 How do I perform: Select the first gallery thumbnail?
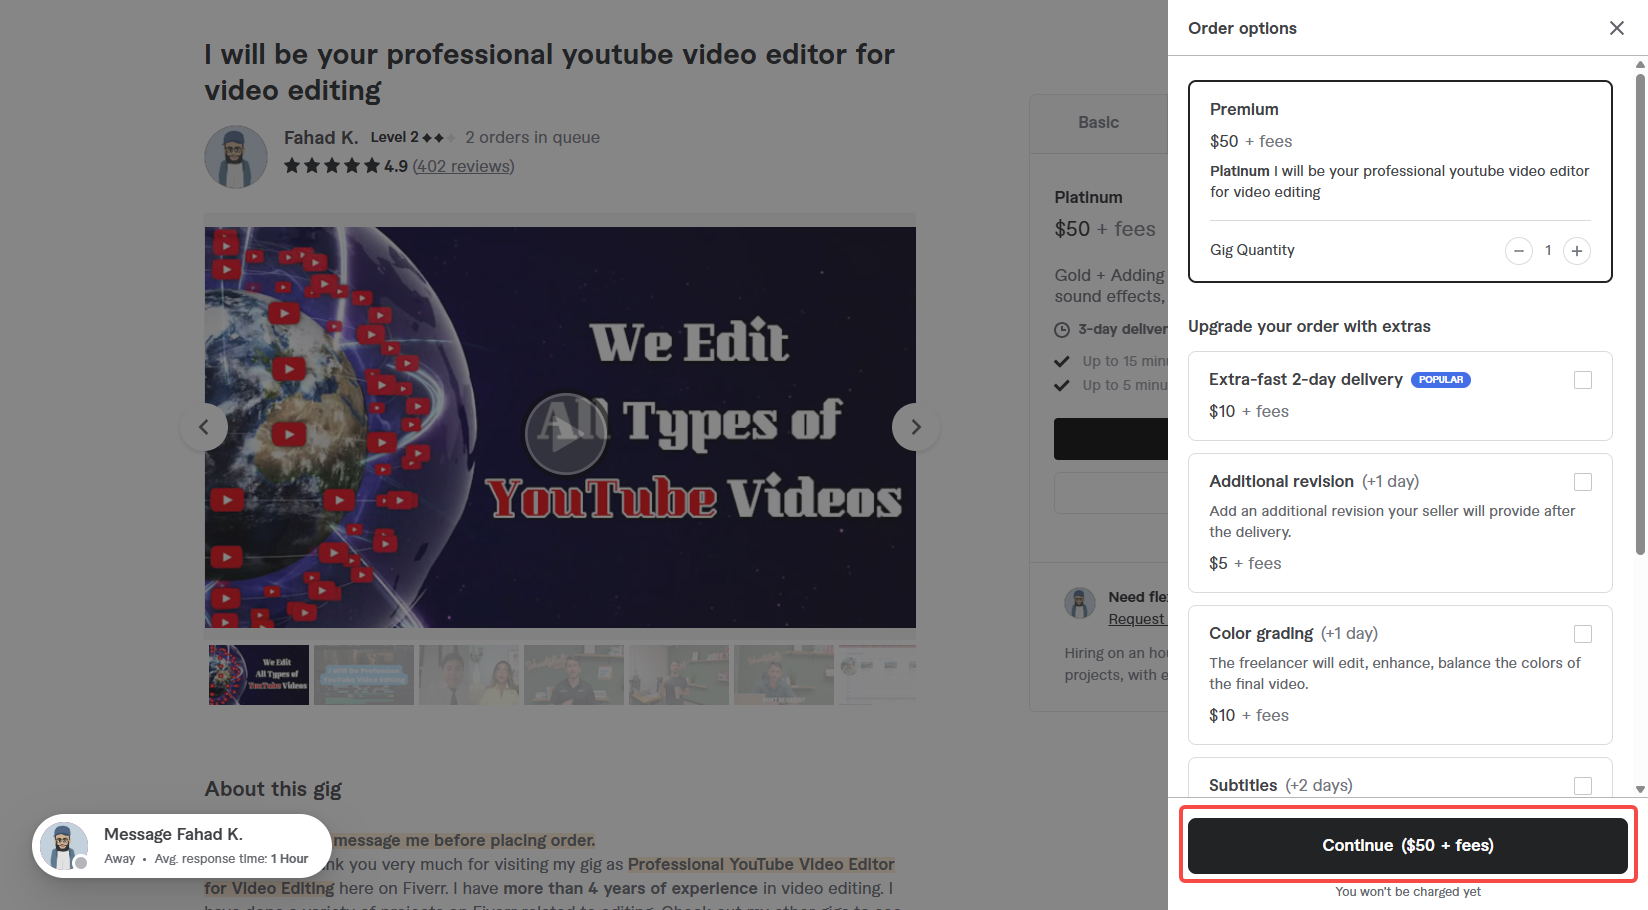(258, 674)
